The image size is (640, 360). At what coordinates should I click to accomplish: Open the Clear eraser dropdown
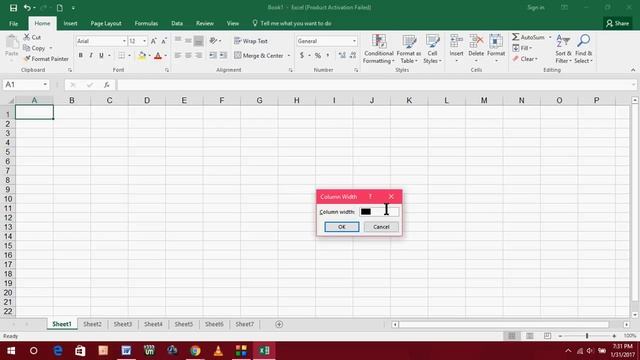(525, 59)
